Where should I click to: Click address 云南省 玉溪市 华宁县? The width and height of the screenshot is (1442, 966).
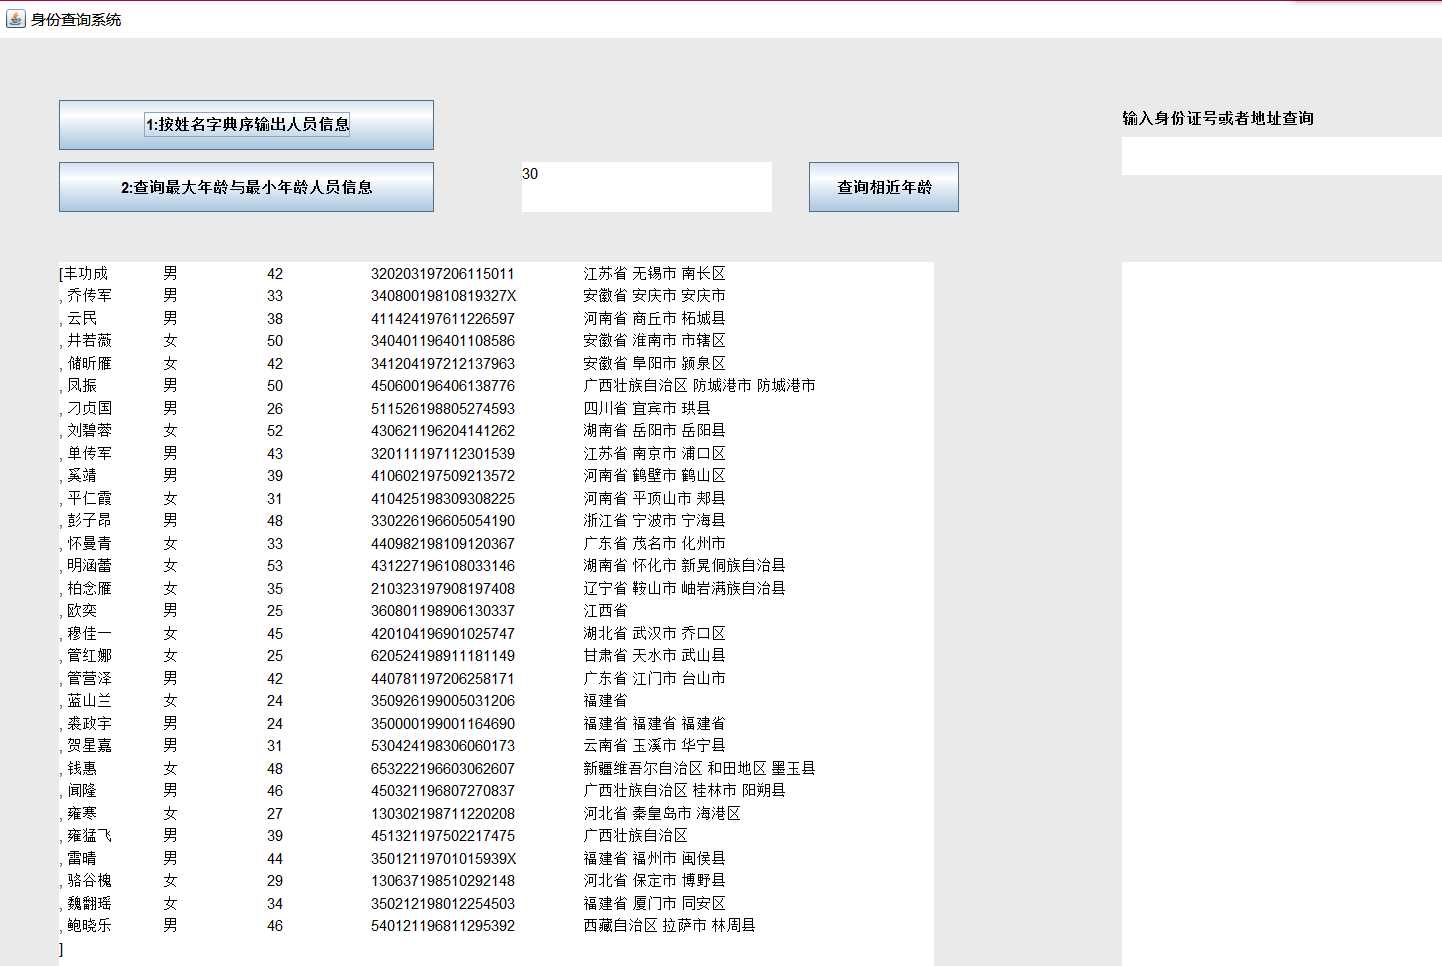[x=654, y=746]
